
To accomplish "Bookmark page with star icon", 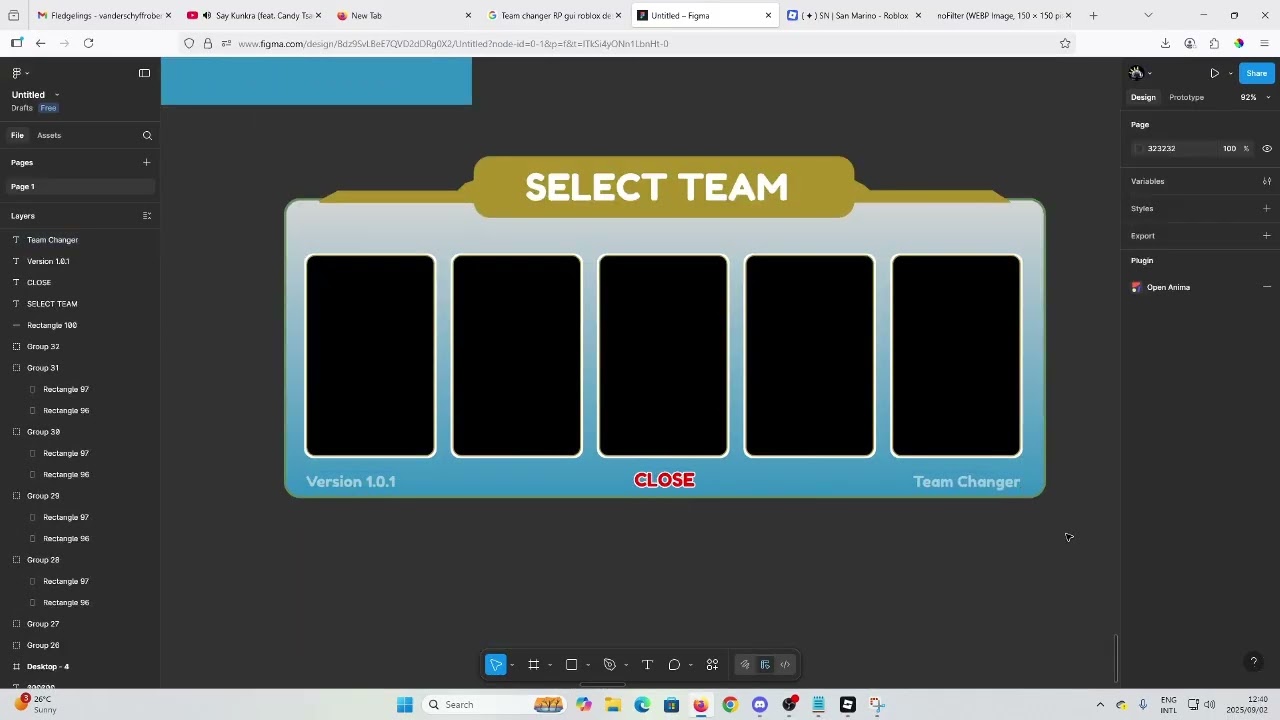I will click(x=1065, y=43).
